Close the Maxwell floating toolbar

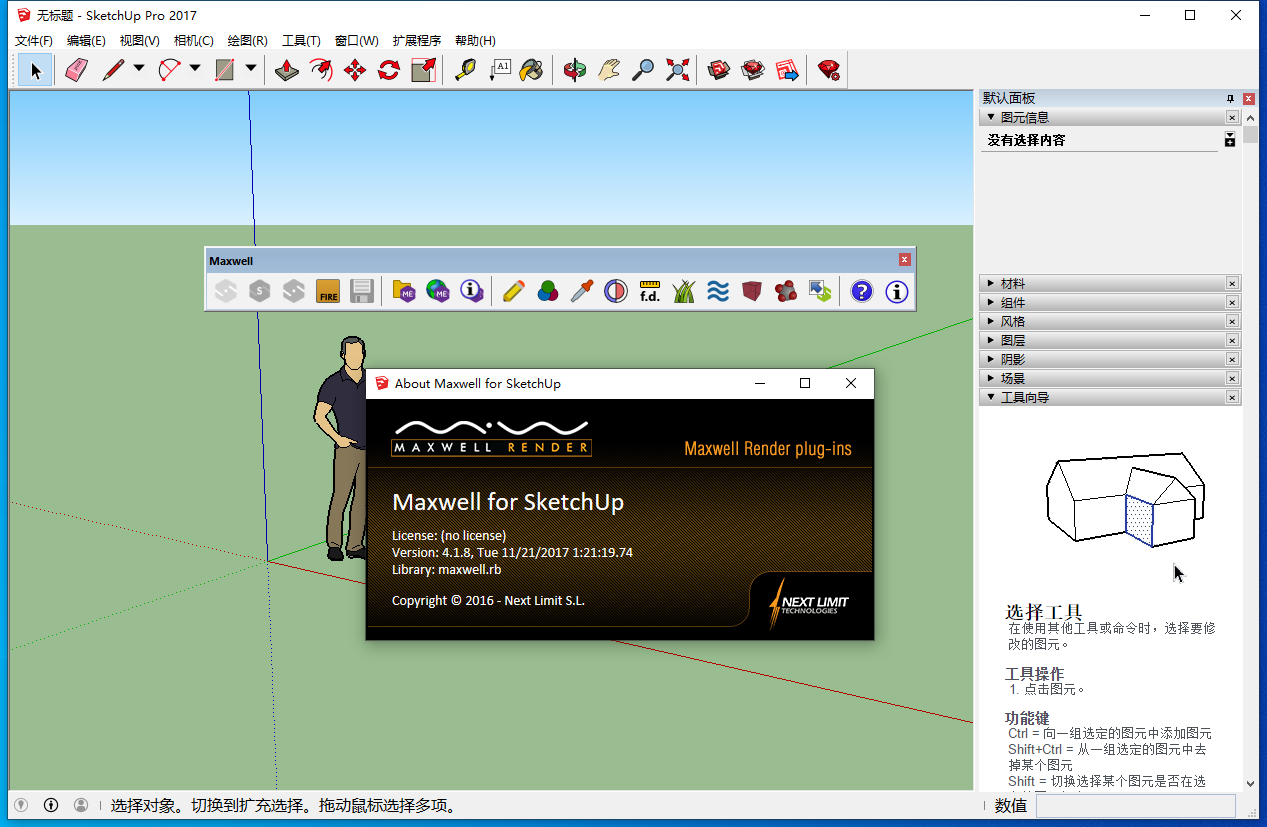(905, 260)
